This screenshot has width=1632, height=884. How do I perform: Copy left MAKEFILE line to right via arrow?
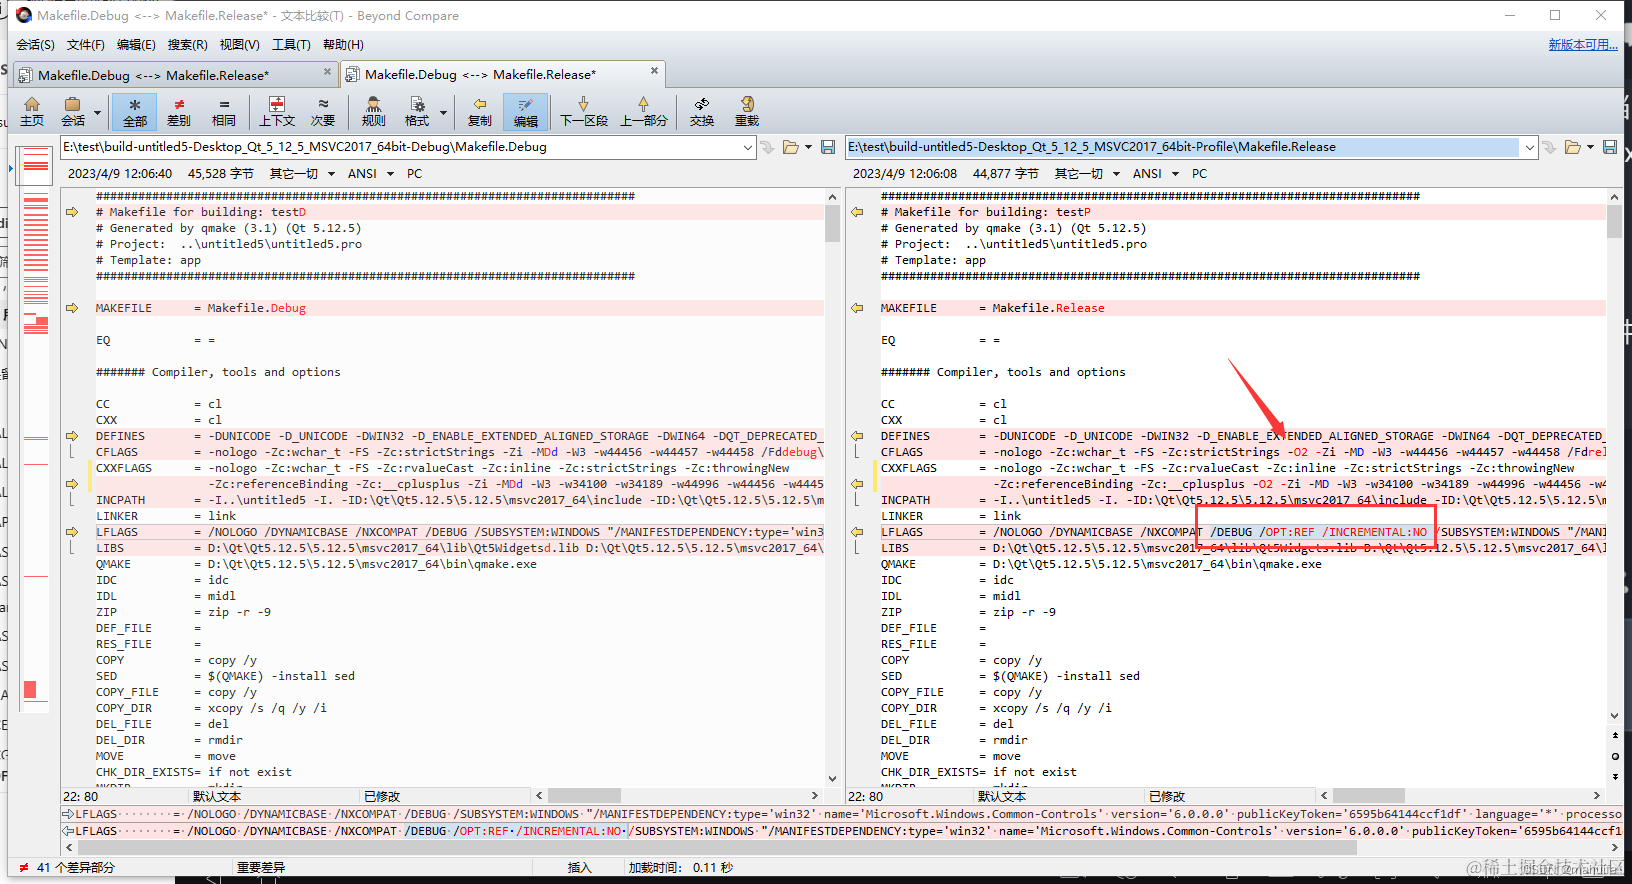click(72, 308)
